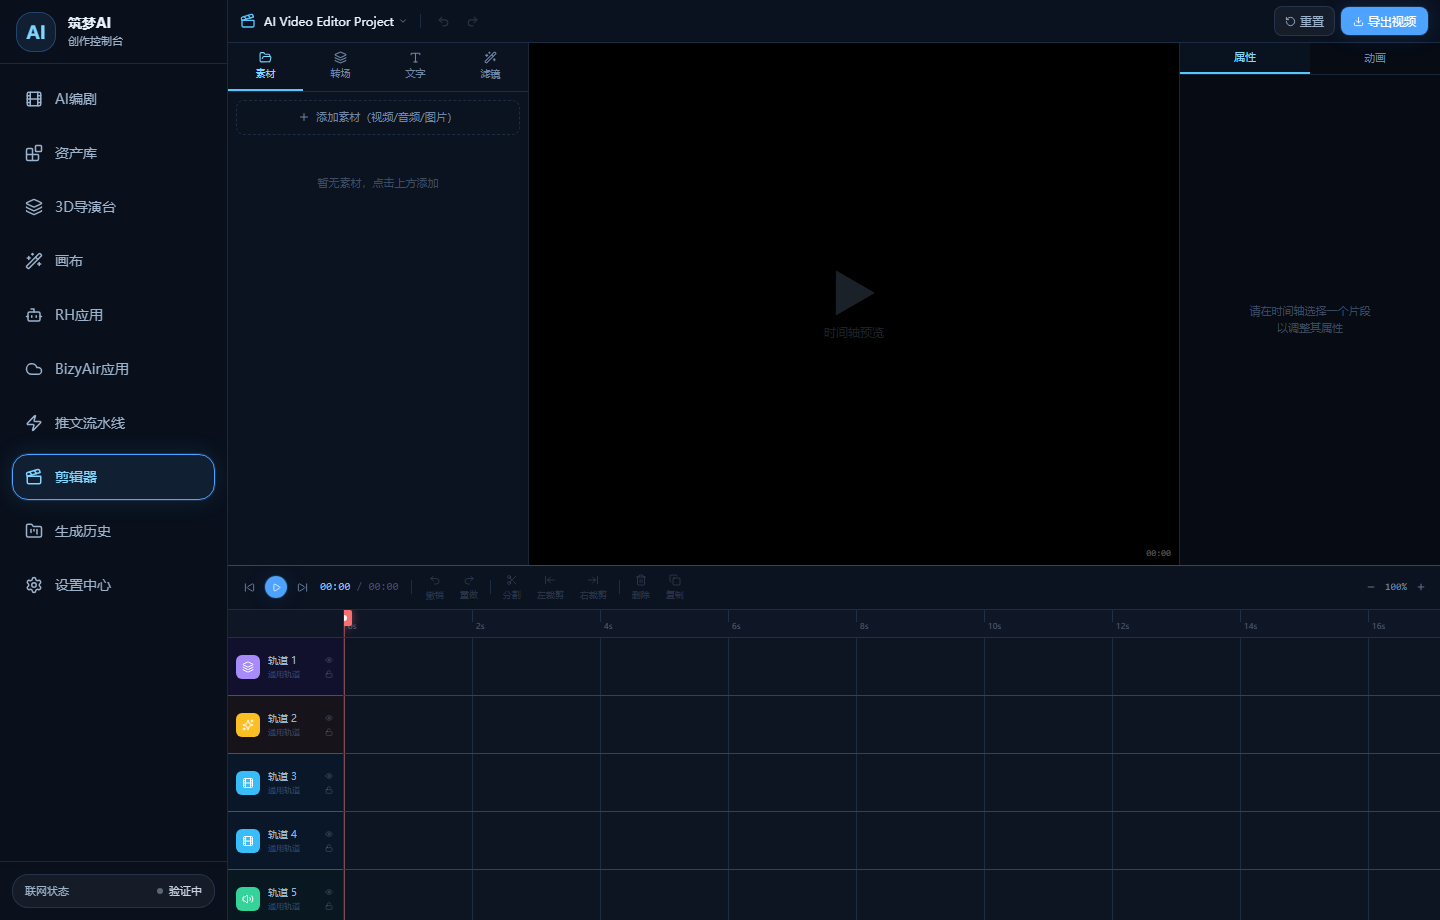The image size is (1440, 920).
Task: Click the 删除 delete trash tool
Action: click(641, 587)
